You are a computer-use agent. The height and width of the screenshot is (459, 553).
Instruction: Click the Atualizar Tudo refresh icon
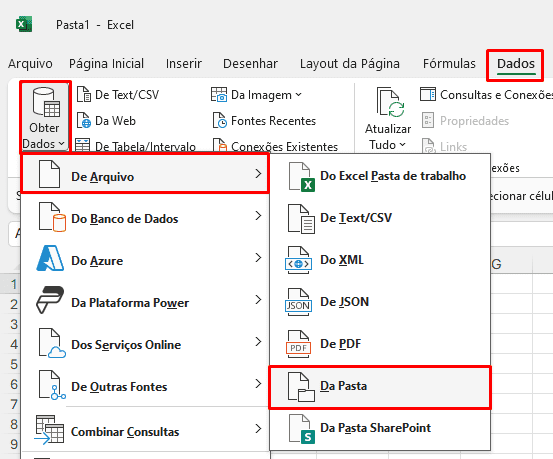point(390,102)
